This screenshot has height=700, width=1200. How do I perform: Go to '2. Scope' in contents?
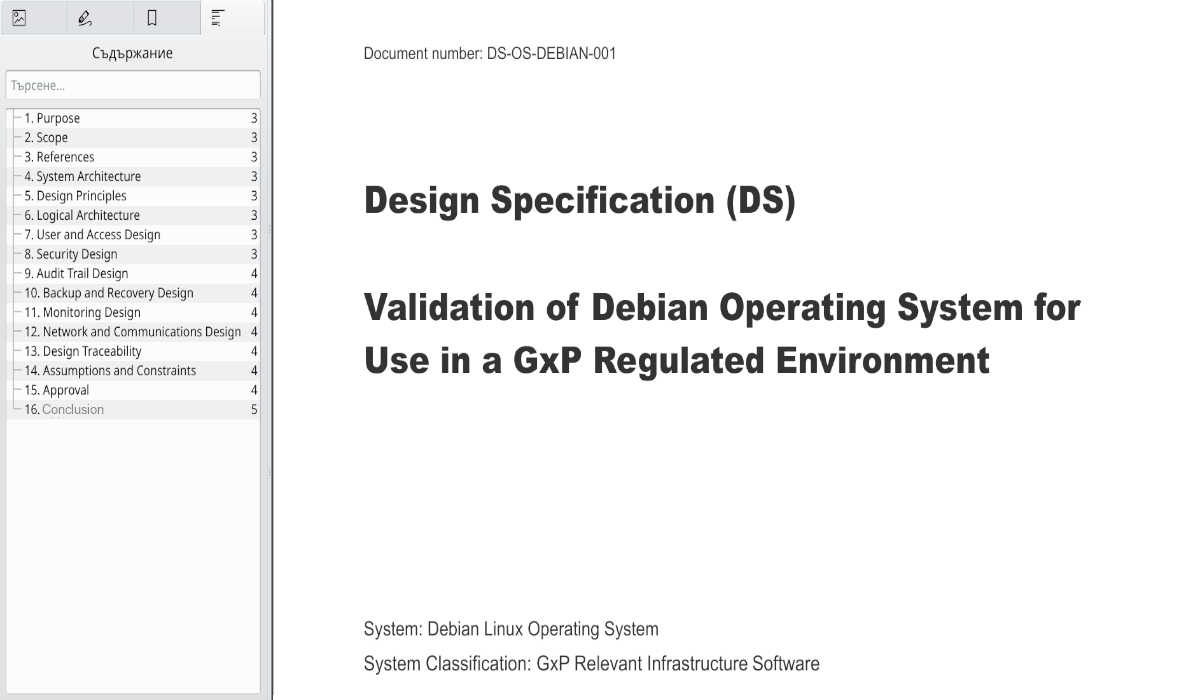coord(133,138)
